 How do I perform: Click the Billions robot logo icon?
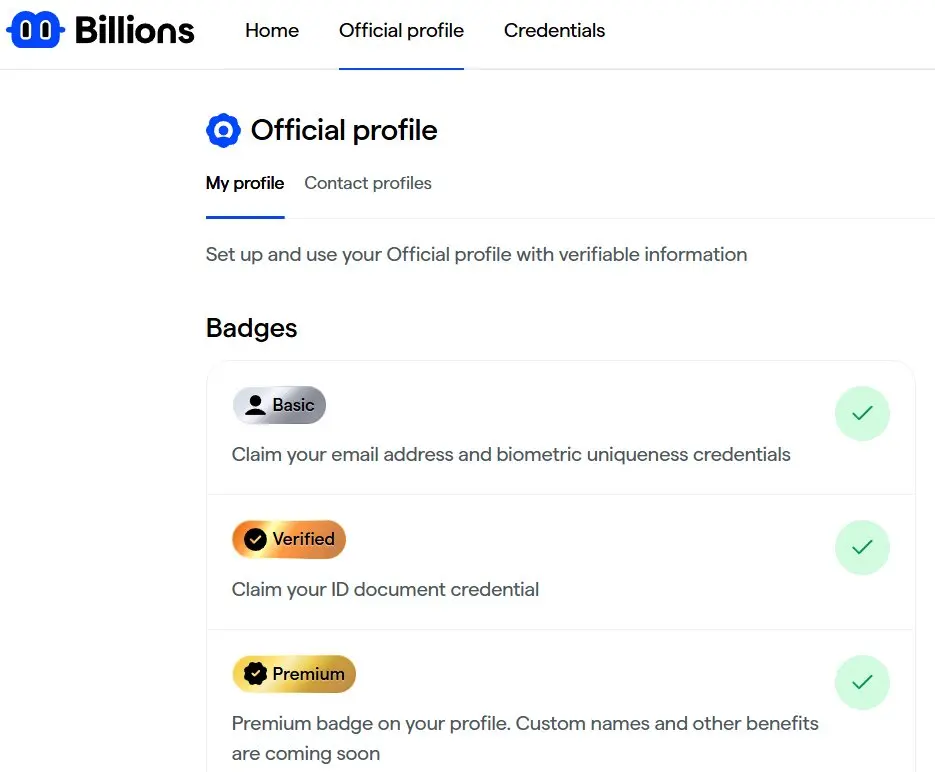pyautogui.click(x=35, y=31)
